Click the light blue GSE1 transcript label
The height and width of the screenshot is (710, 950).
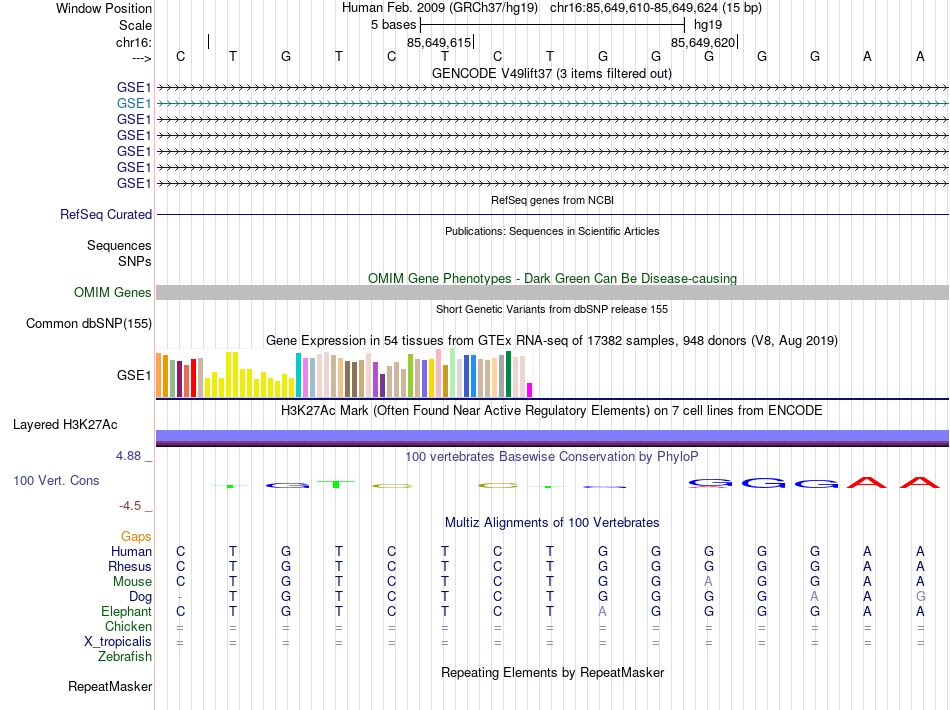133,104
